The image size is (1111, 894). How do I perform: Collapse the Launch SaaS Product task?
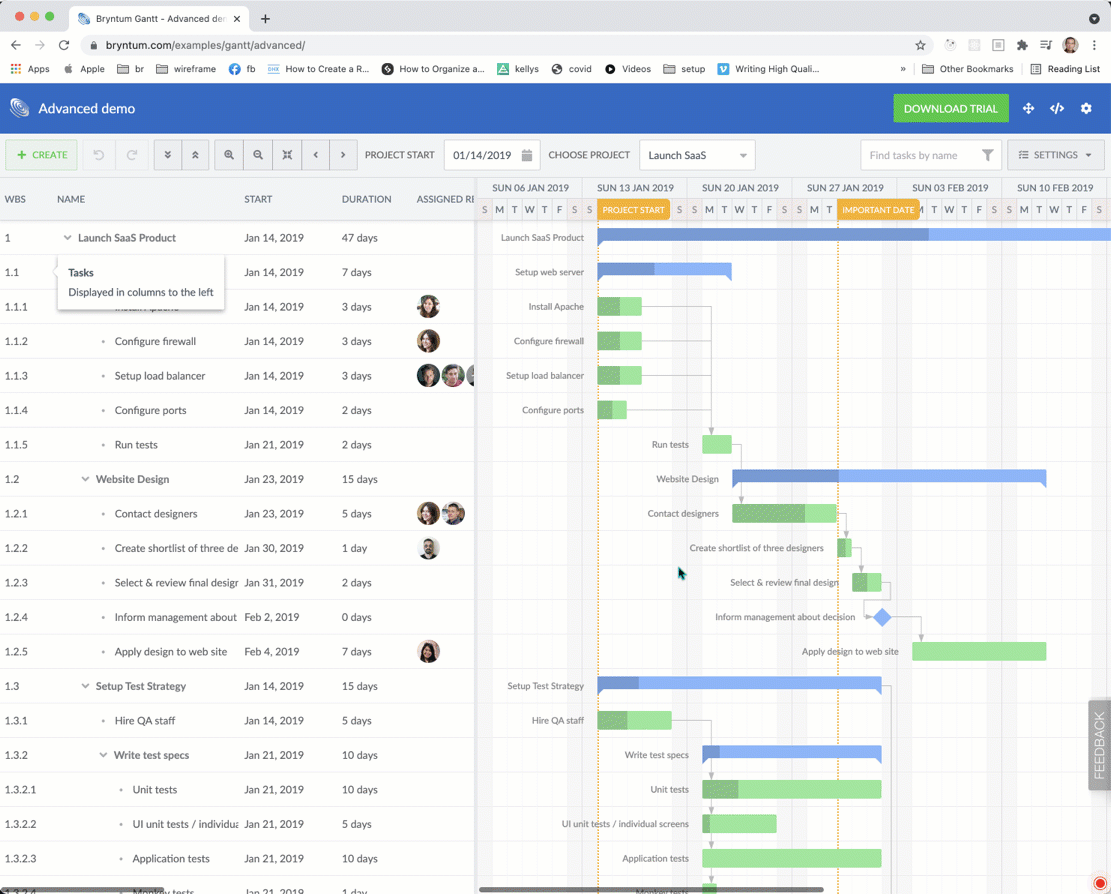coord(67,238)
